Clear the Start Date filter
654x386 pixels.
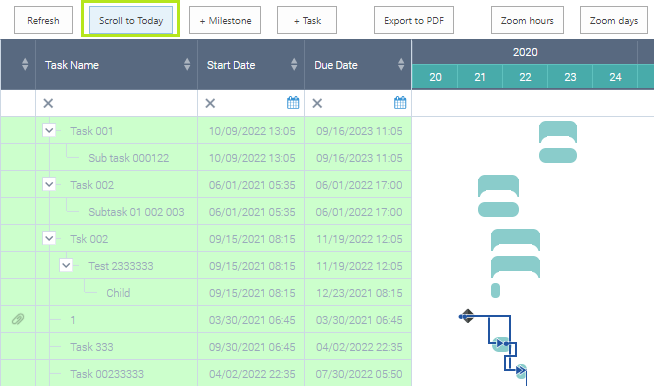pos(210,103)
